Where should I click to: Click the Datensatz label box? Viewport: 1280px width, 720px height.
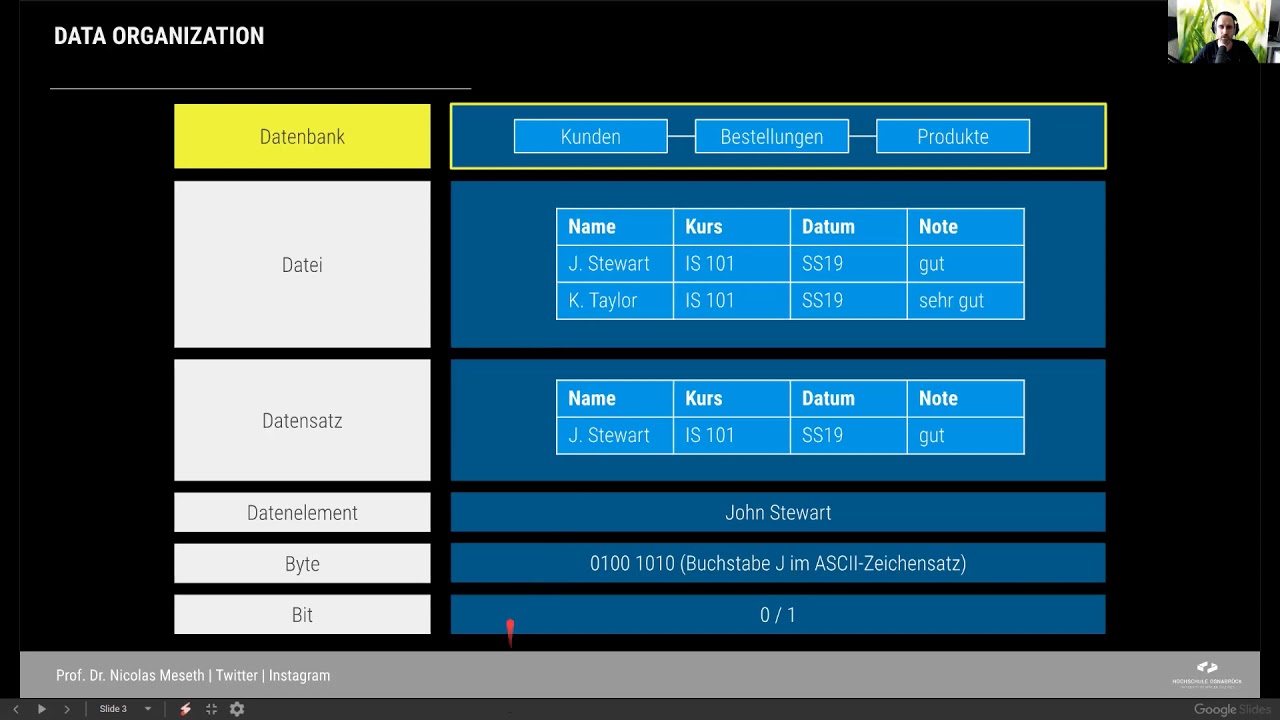coord(302,420)
